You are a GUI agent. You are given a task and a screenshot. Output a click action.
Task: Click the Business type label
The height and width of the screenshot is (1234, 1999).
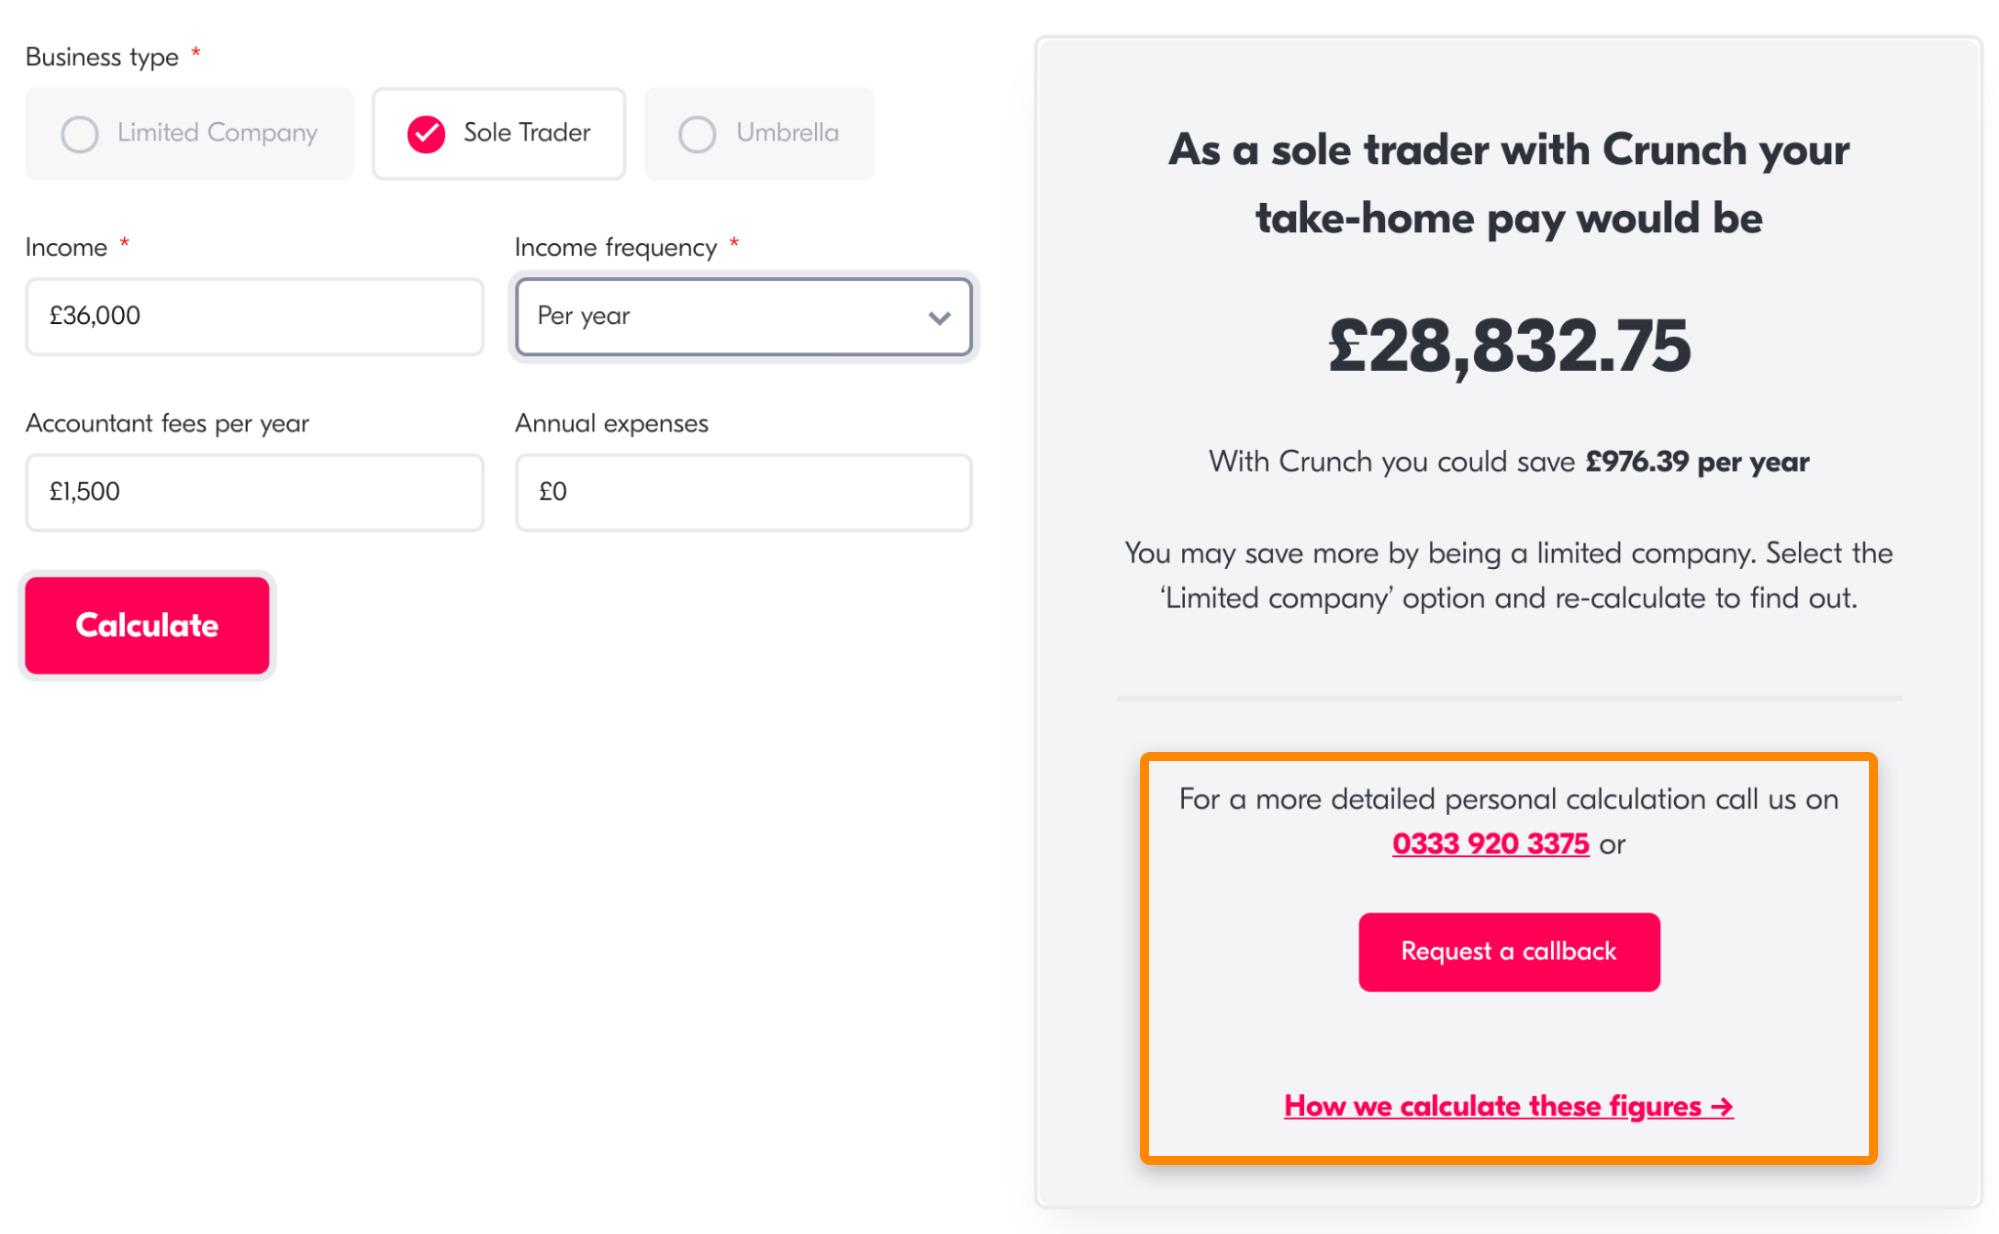coord(102,57)
